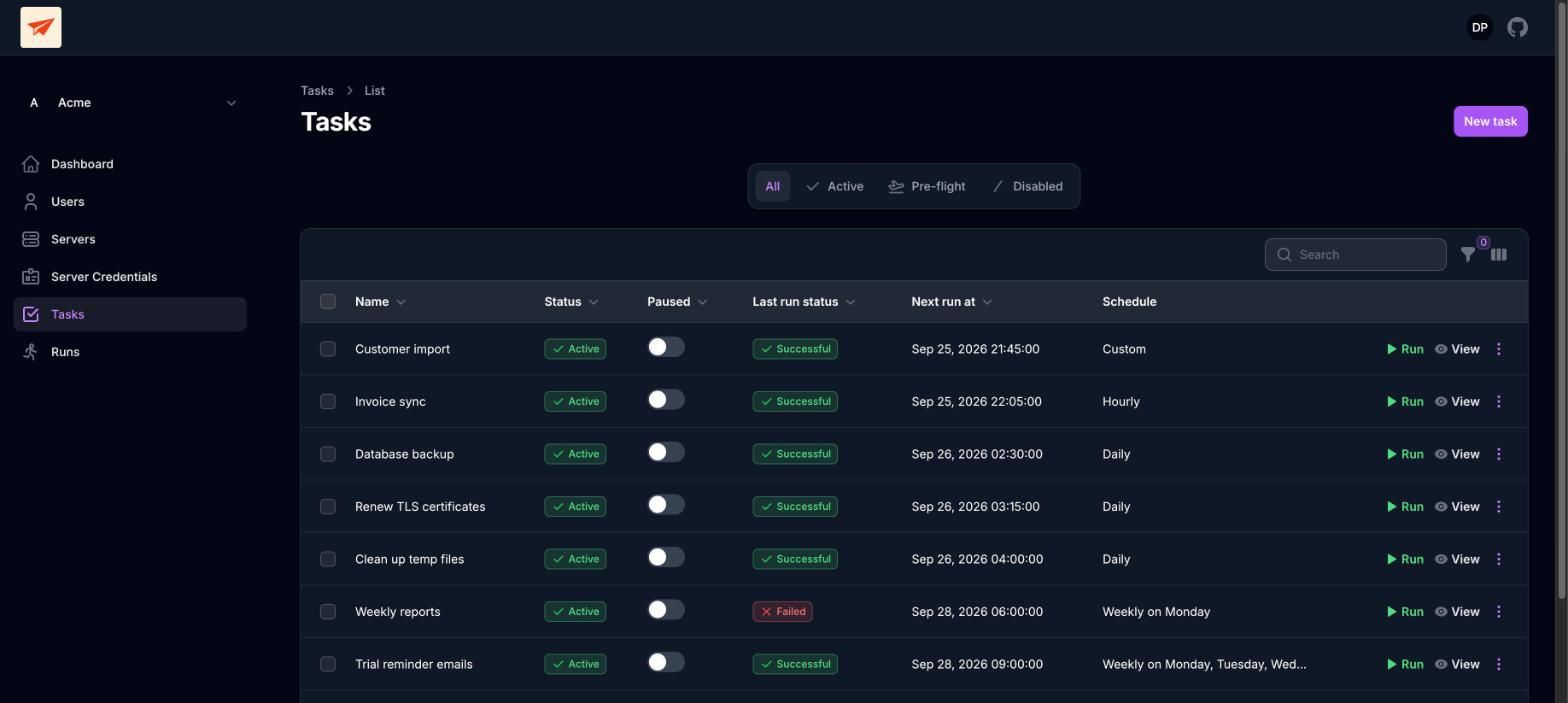Screen dimensions: 1568x703
Task: View the Renew TLS certificates task
Action: pos(1457,507)
